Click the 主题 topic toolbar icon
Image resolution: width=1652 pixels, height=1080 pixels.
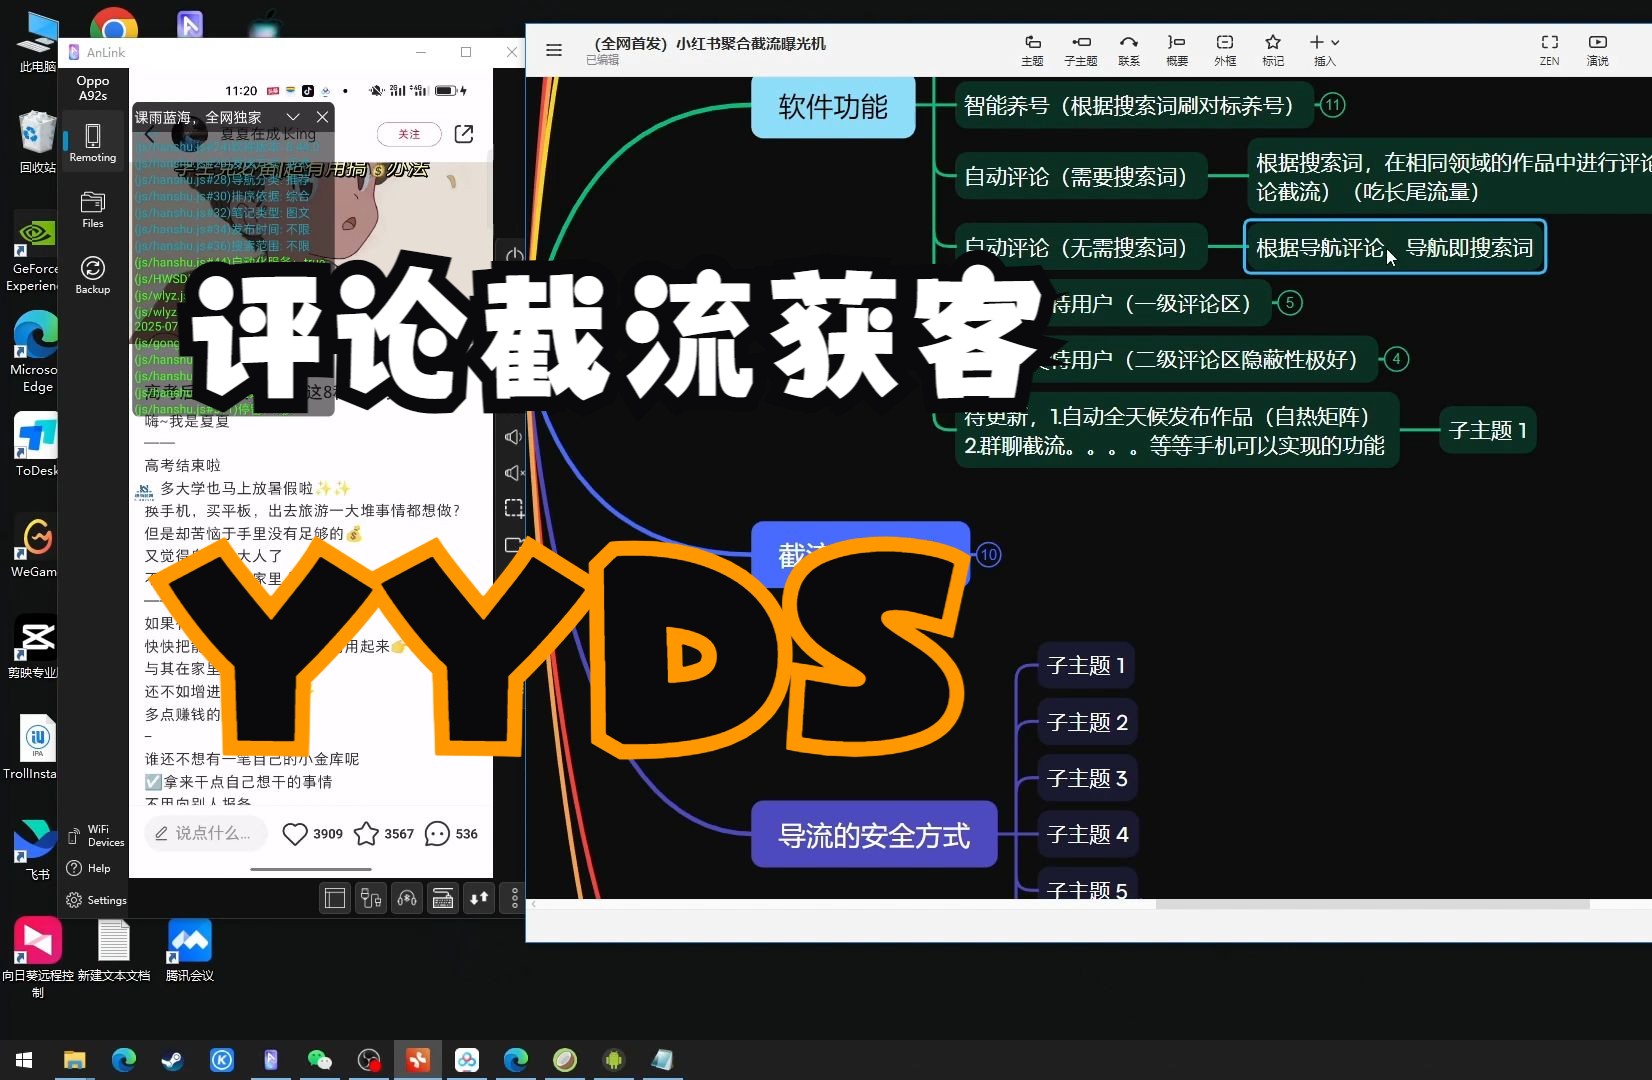click(x=1032, y=49)
